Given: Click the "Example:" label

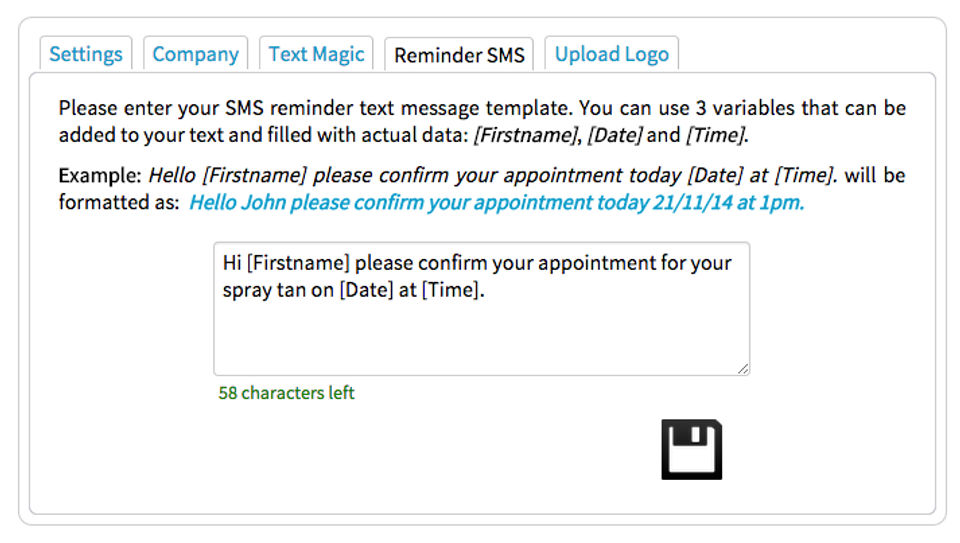Looking at the screenshot, I should pyautogui.click(x=100, y=176).
